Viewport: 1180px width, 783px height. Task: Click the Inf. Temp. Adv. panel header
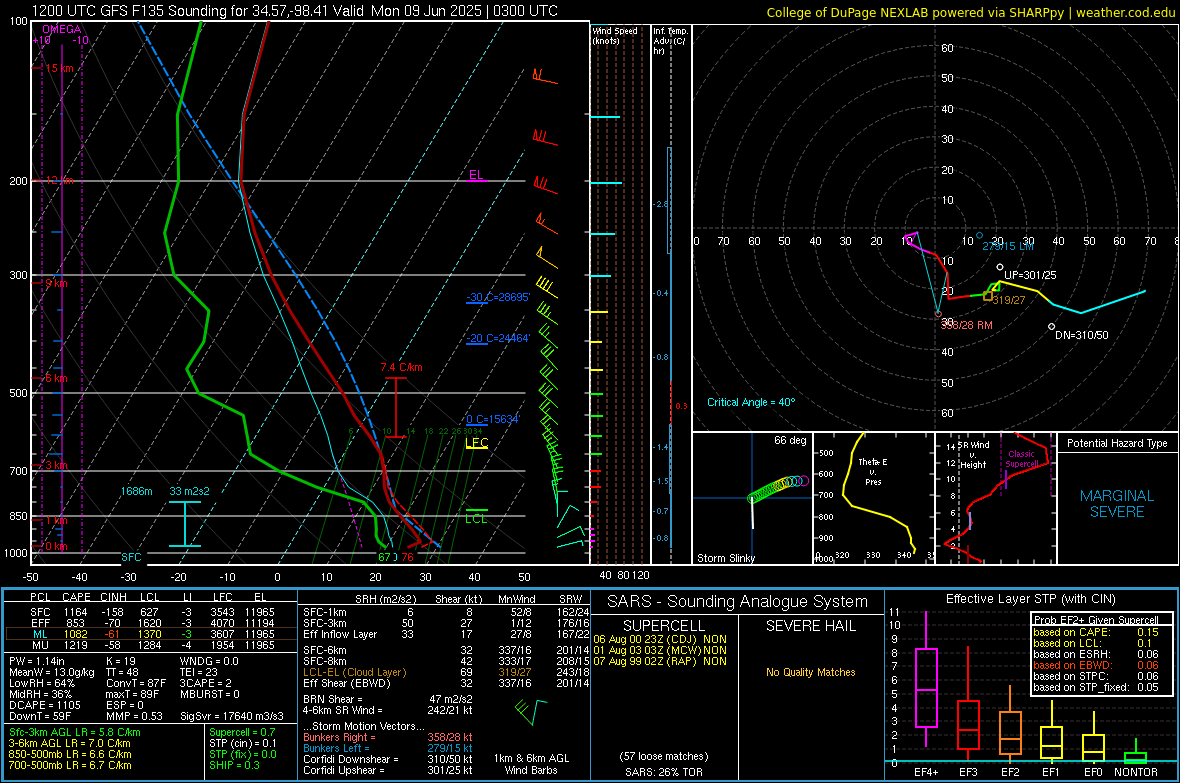coord(670,41)
